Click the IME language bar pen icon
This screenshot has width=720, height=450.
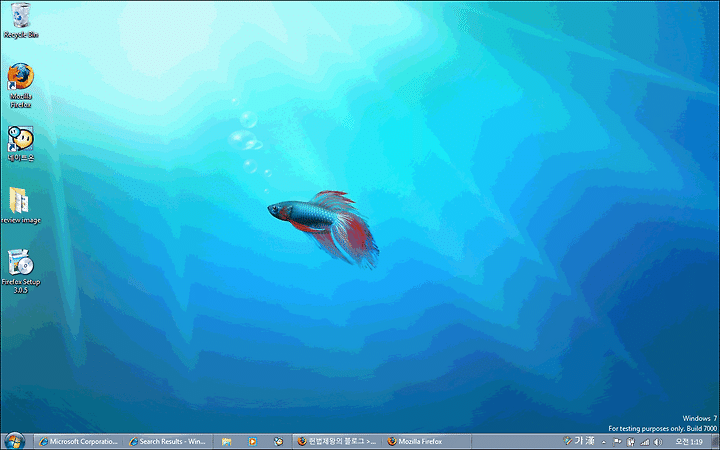coord(568,441)
